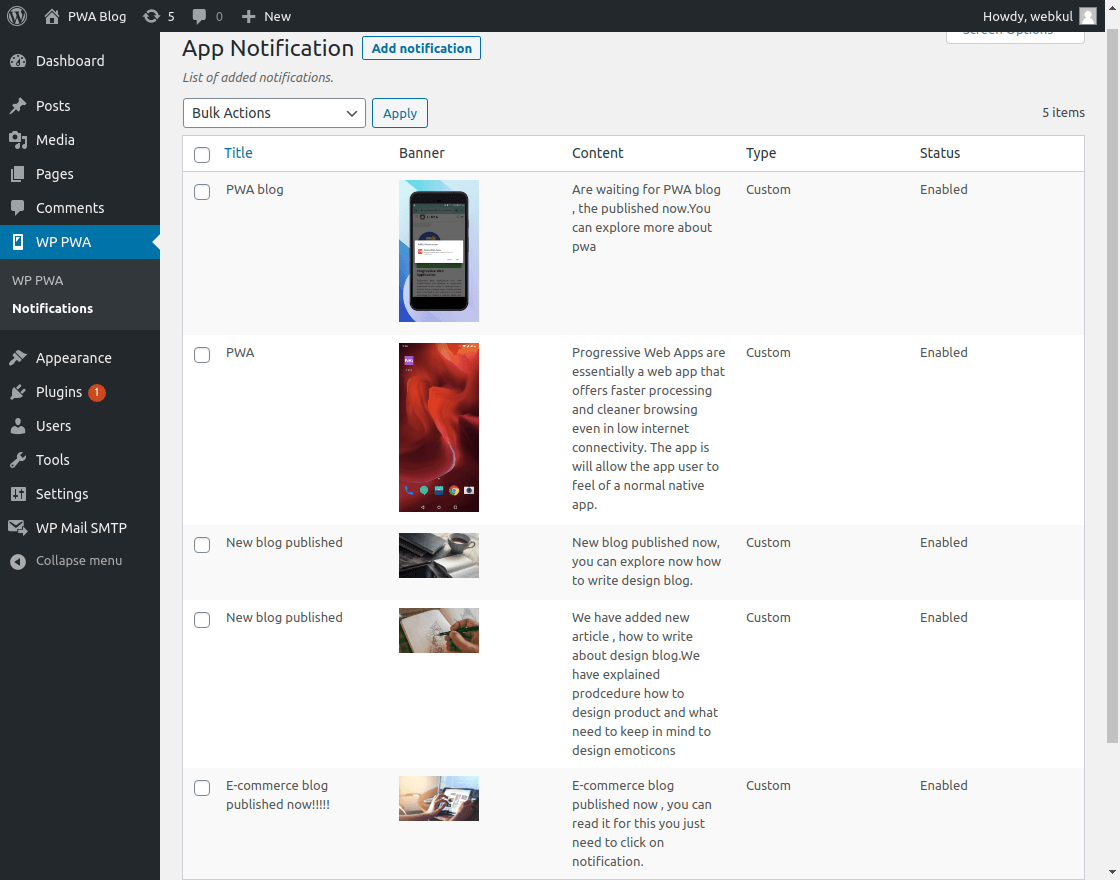Open the Appearance menu
This screenshot has height=880, width=1120.
(73, 358)
